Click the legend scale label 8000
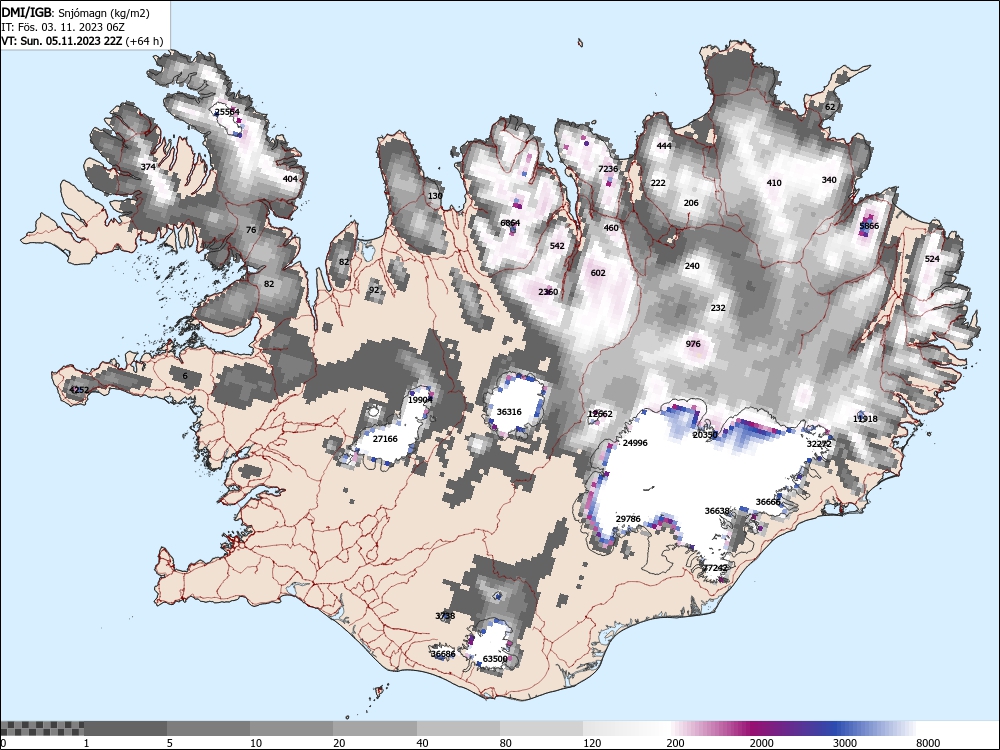This screenshot has width=1000, height=750. [x=929, y=743]
